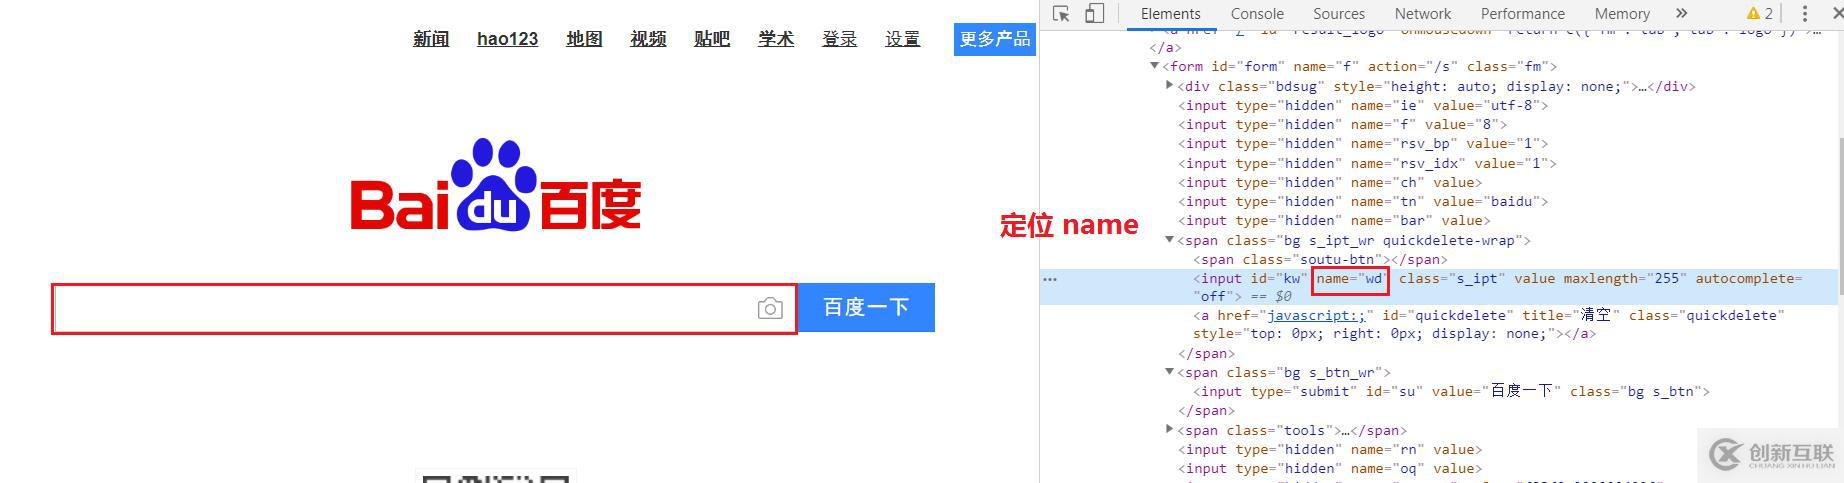This screenshot has height=483, width=1844.
Task: Select the submit input id="su" line
Action: click(1451, 391)
